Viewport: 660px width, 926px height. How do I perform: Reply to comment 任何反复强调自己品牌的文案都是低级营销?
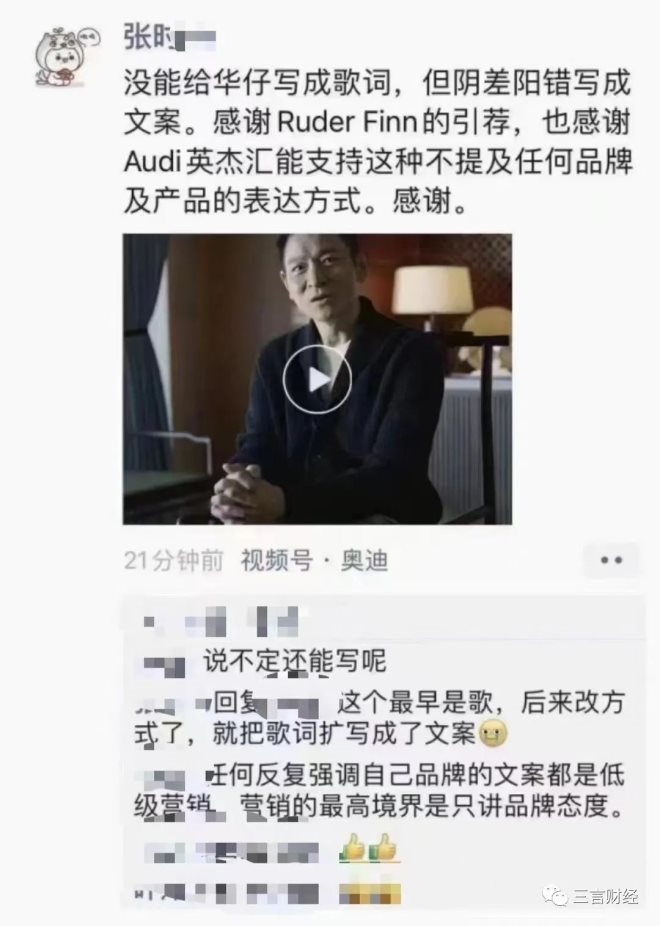point(380,791)
